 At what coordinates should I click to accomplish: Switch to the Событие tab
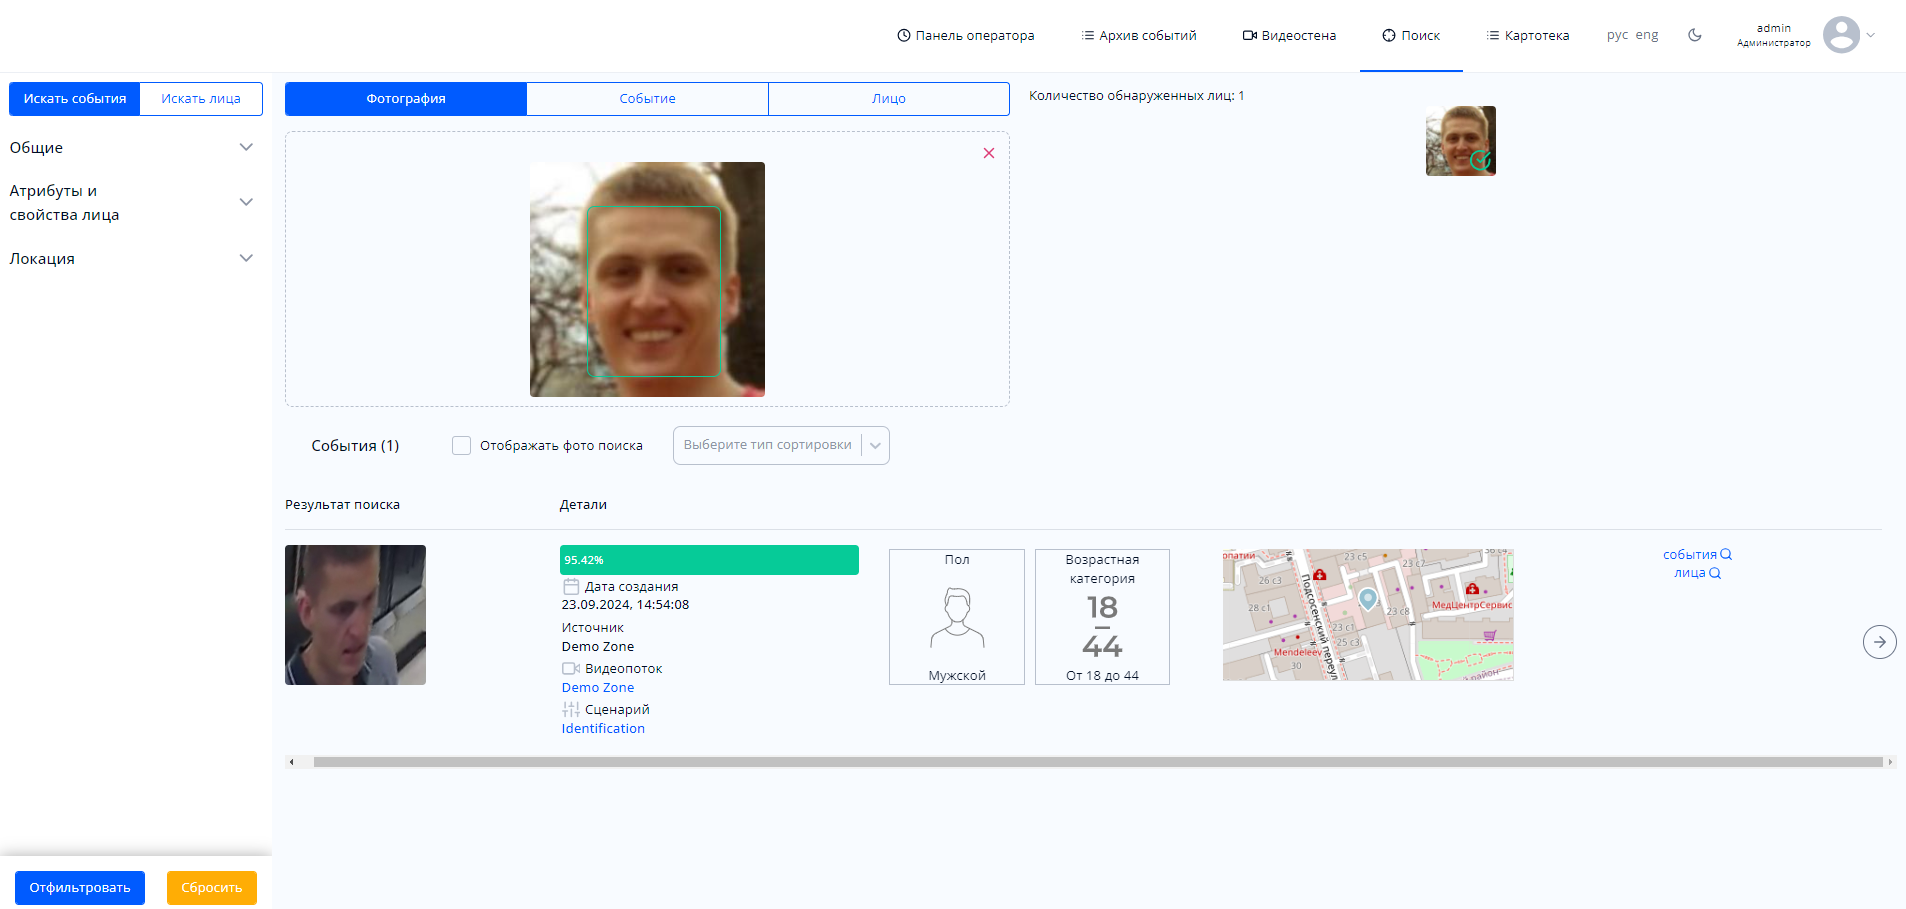click(647, 99)
